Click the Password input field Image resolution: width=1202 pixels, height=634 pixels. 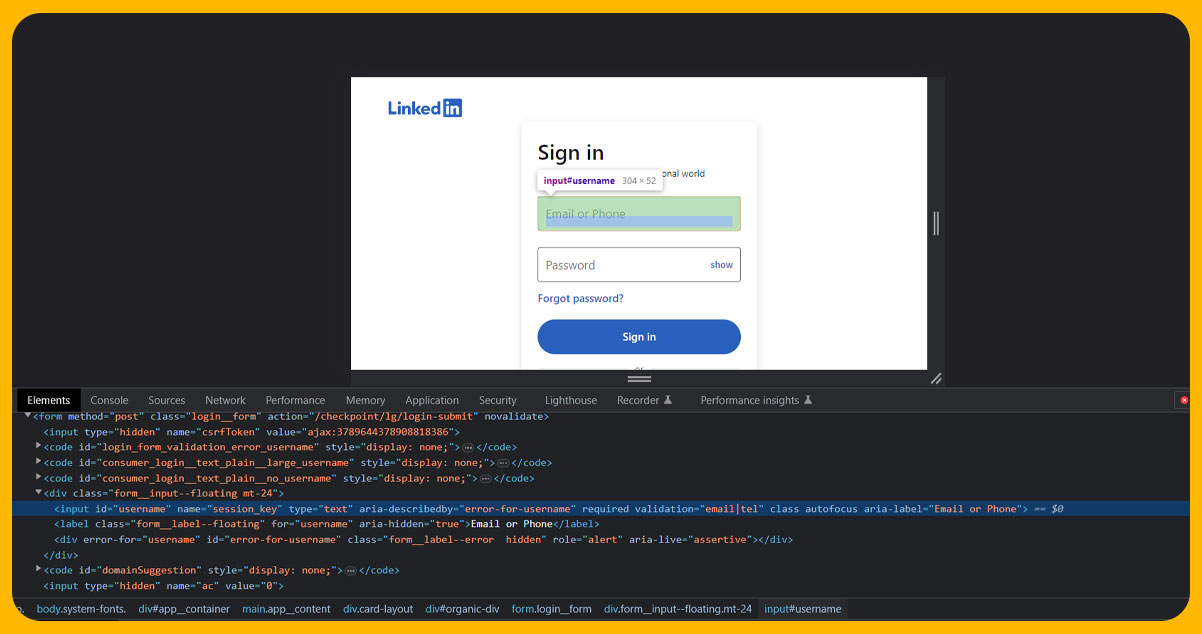click(x=620, y=265)
